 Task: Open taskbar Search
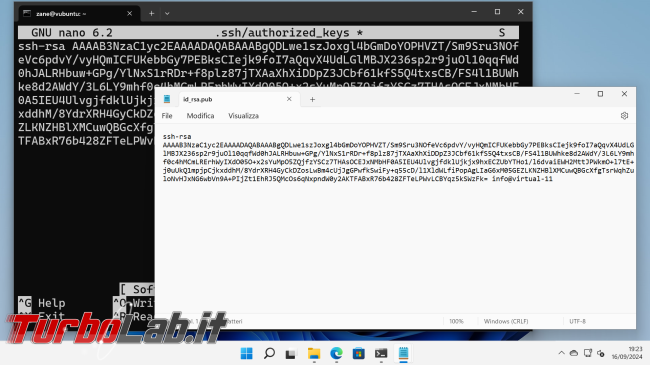(x=269, y=353)
